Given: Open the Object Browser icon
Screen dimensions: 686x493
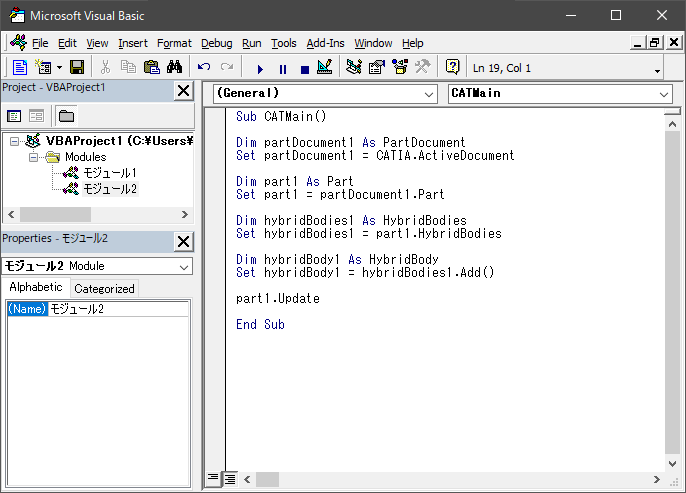Looking at the screenshot, I should point(400,67).
